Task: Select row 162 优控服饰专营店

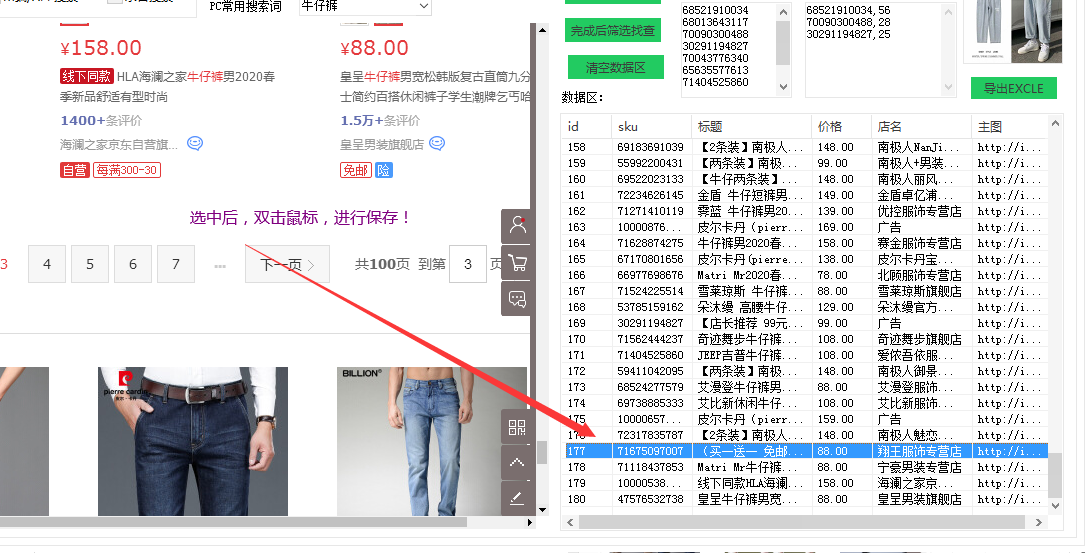Action: [805, 211]
